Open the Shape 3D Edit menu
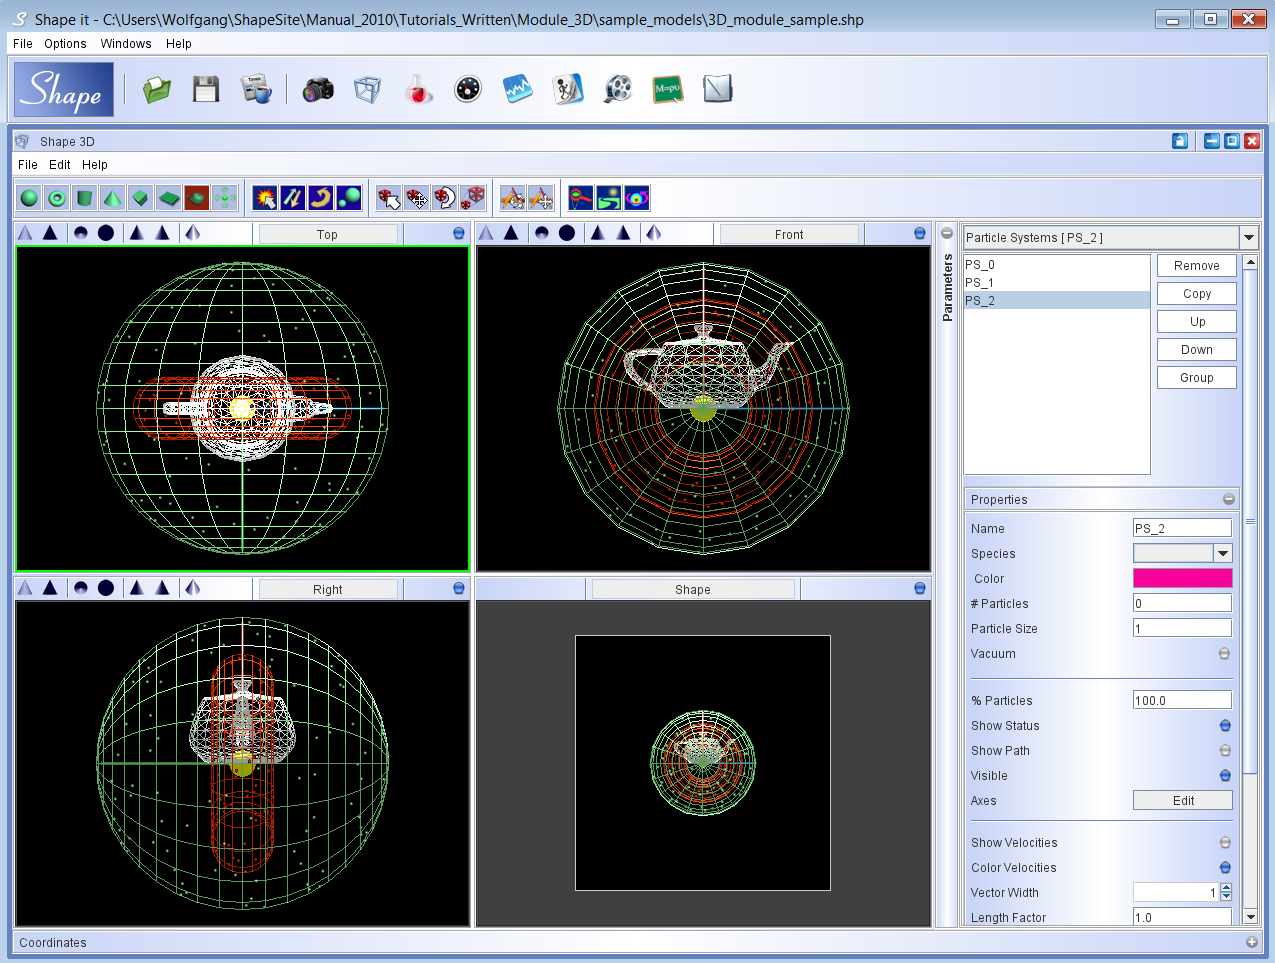The width and height of the screenshot is (1275, 963). point(60,165)
